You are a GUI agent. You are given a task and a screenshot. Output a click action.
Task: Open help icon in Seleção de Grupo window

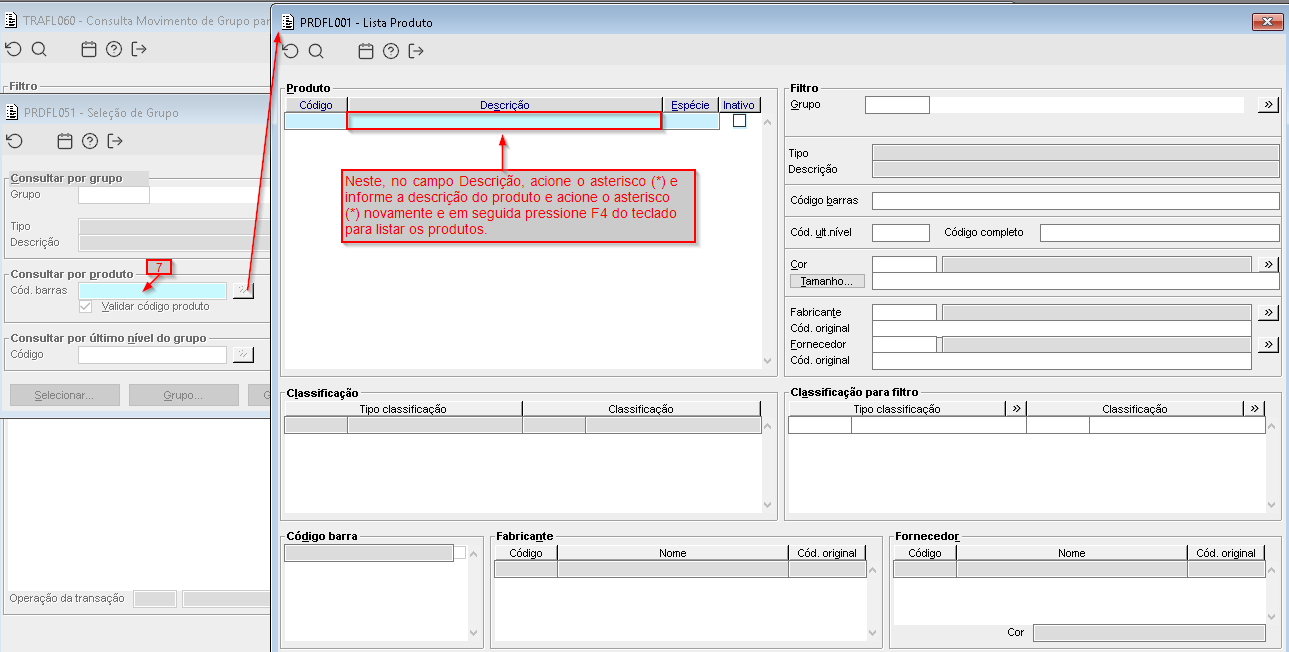click(x=90, y=141)
